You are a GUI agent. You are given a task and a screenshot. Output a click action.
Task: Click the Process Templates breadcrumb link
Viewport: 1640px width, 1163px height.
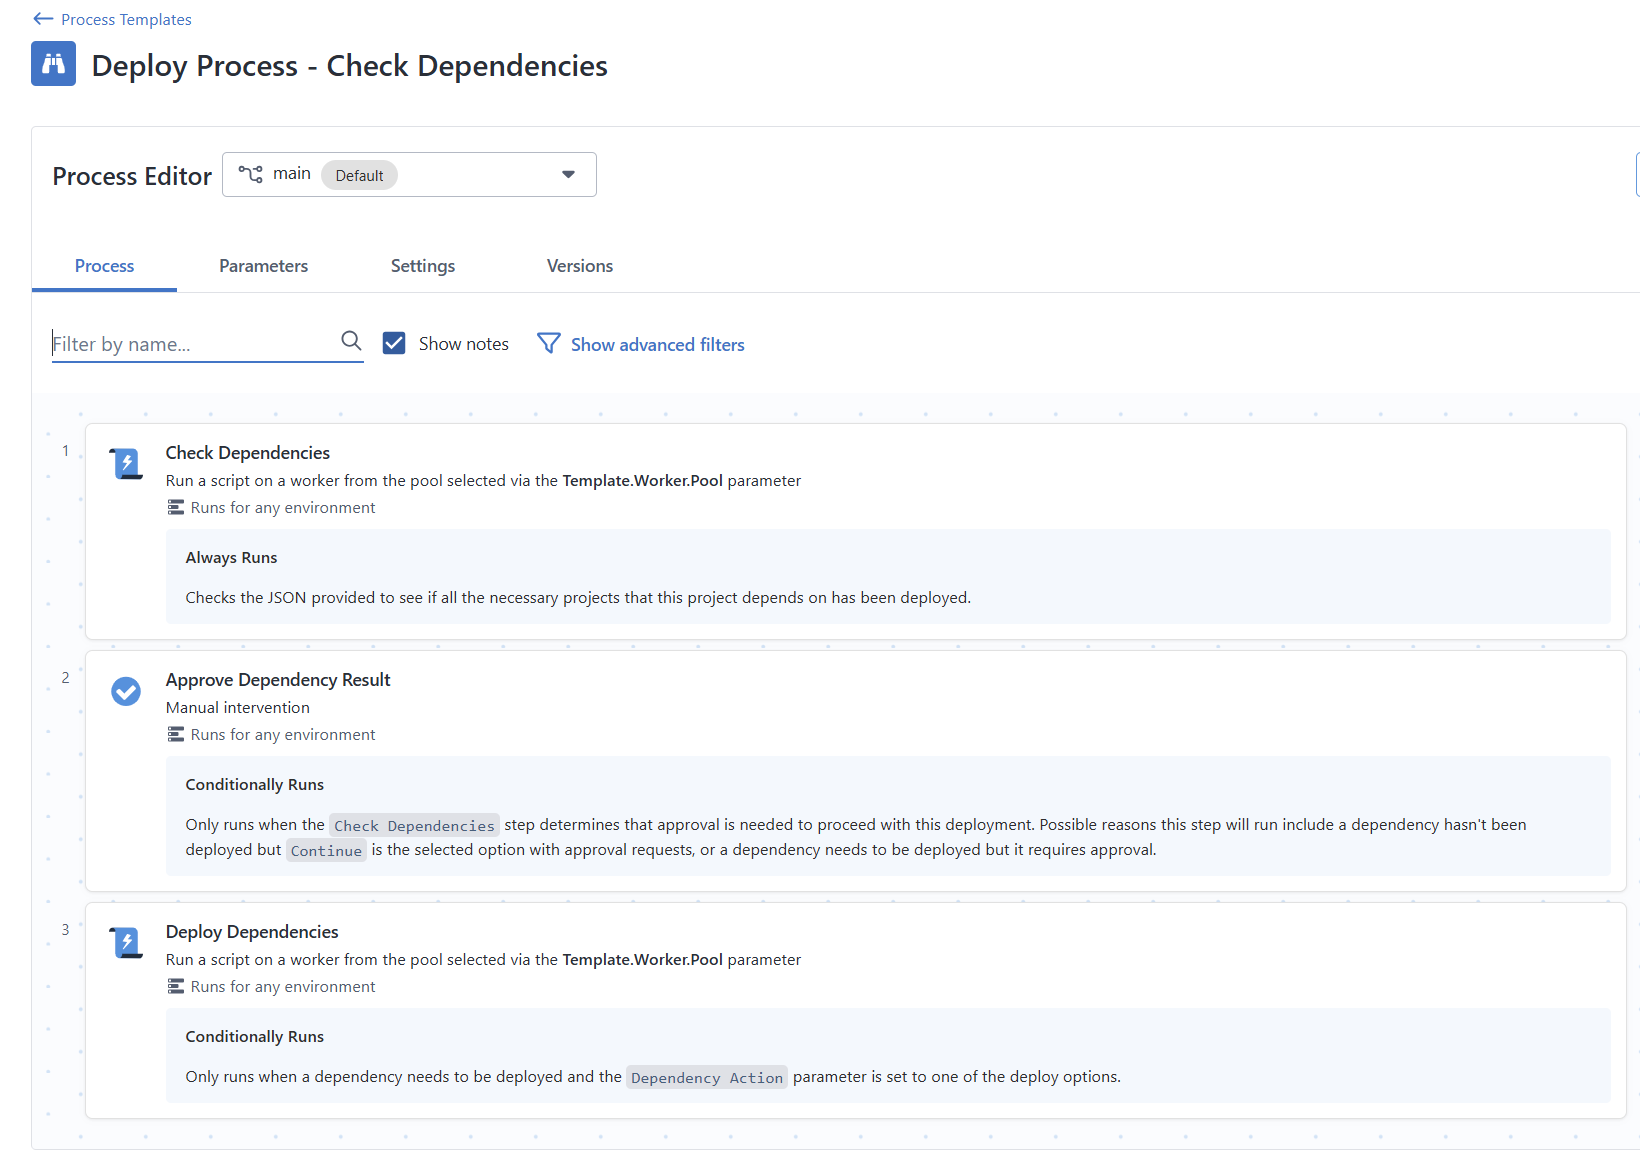coord(125,18)
